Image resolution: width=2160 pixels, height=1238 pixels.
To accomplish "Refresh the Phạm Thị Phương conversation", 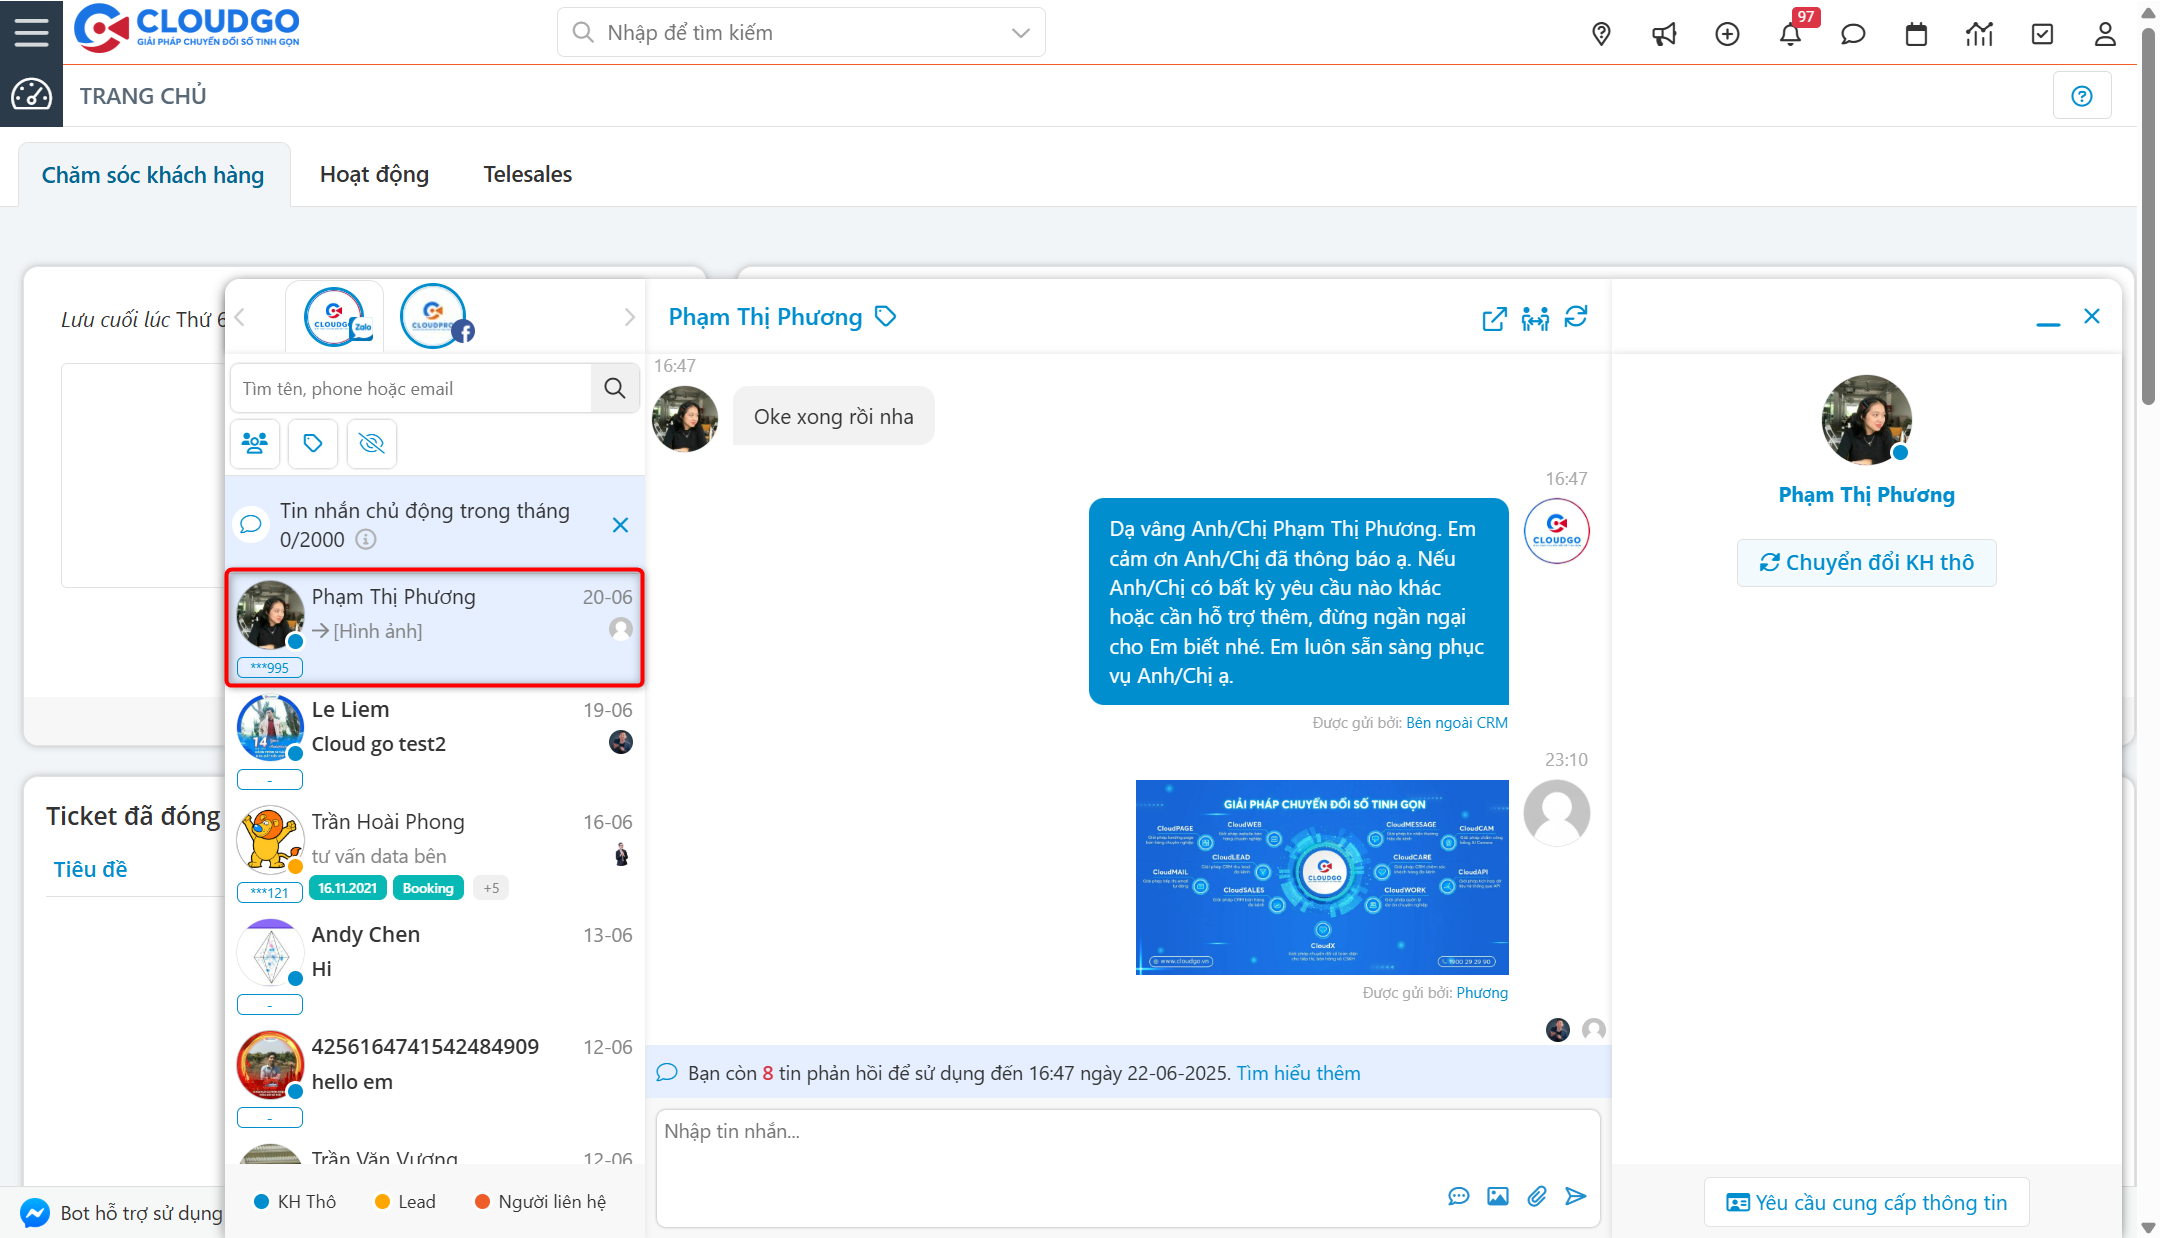I will (1577, 318).
